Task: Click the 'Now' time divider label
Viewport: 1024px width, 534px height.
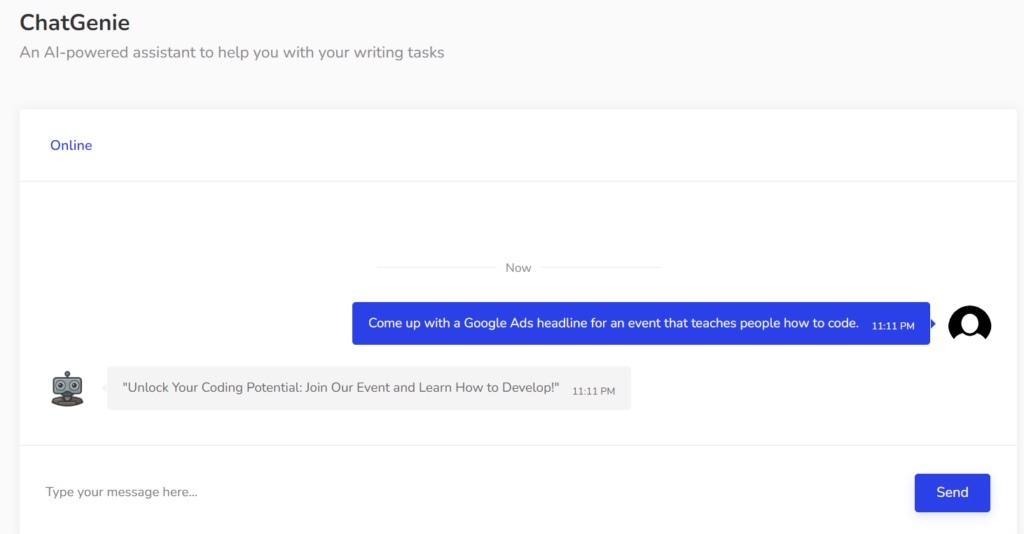Action: (x=518, y=268)
